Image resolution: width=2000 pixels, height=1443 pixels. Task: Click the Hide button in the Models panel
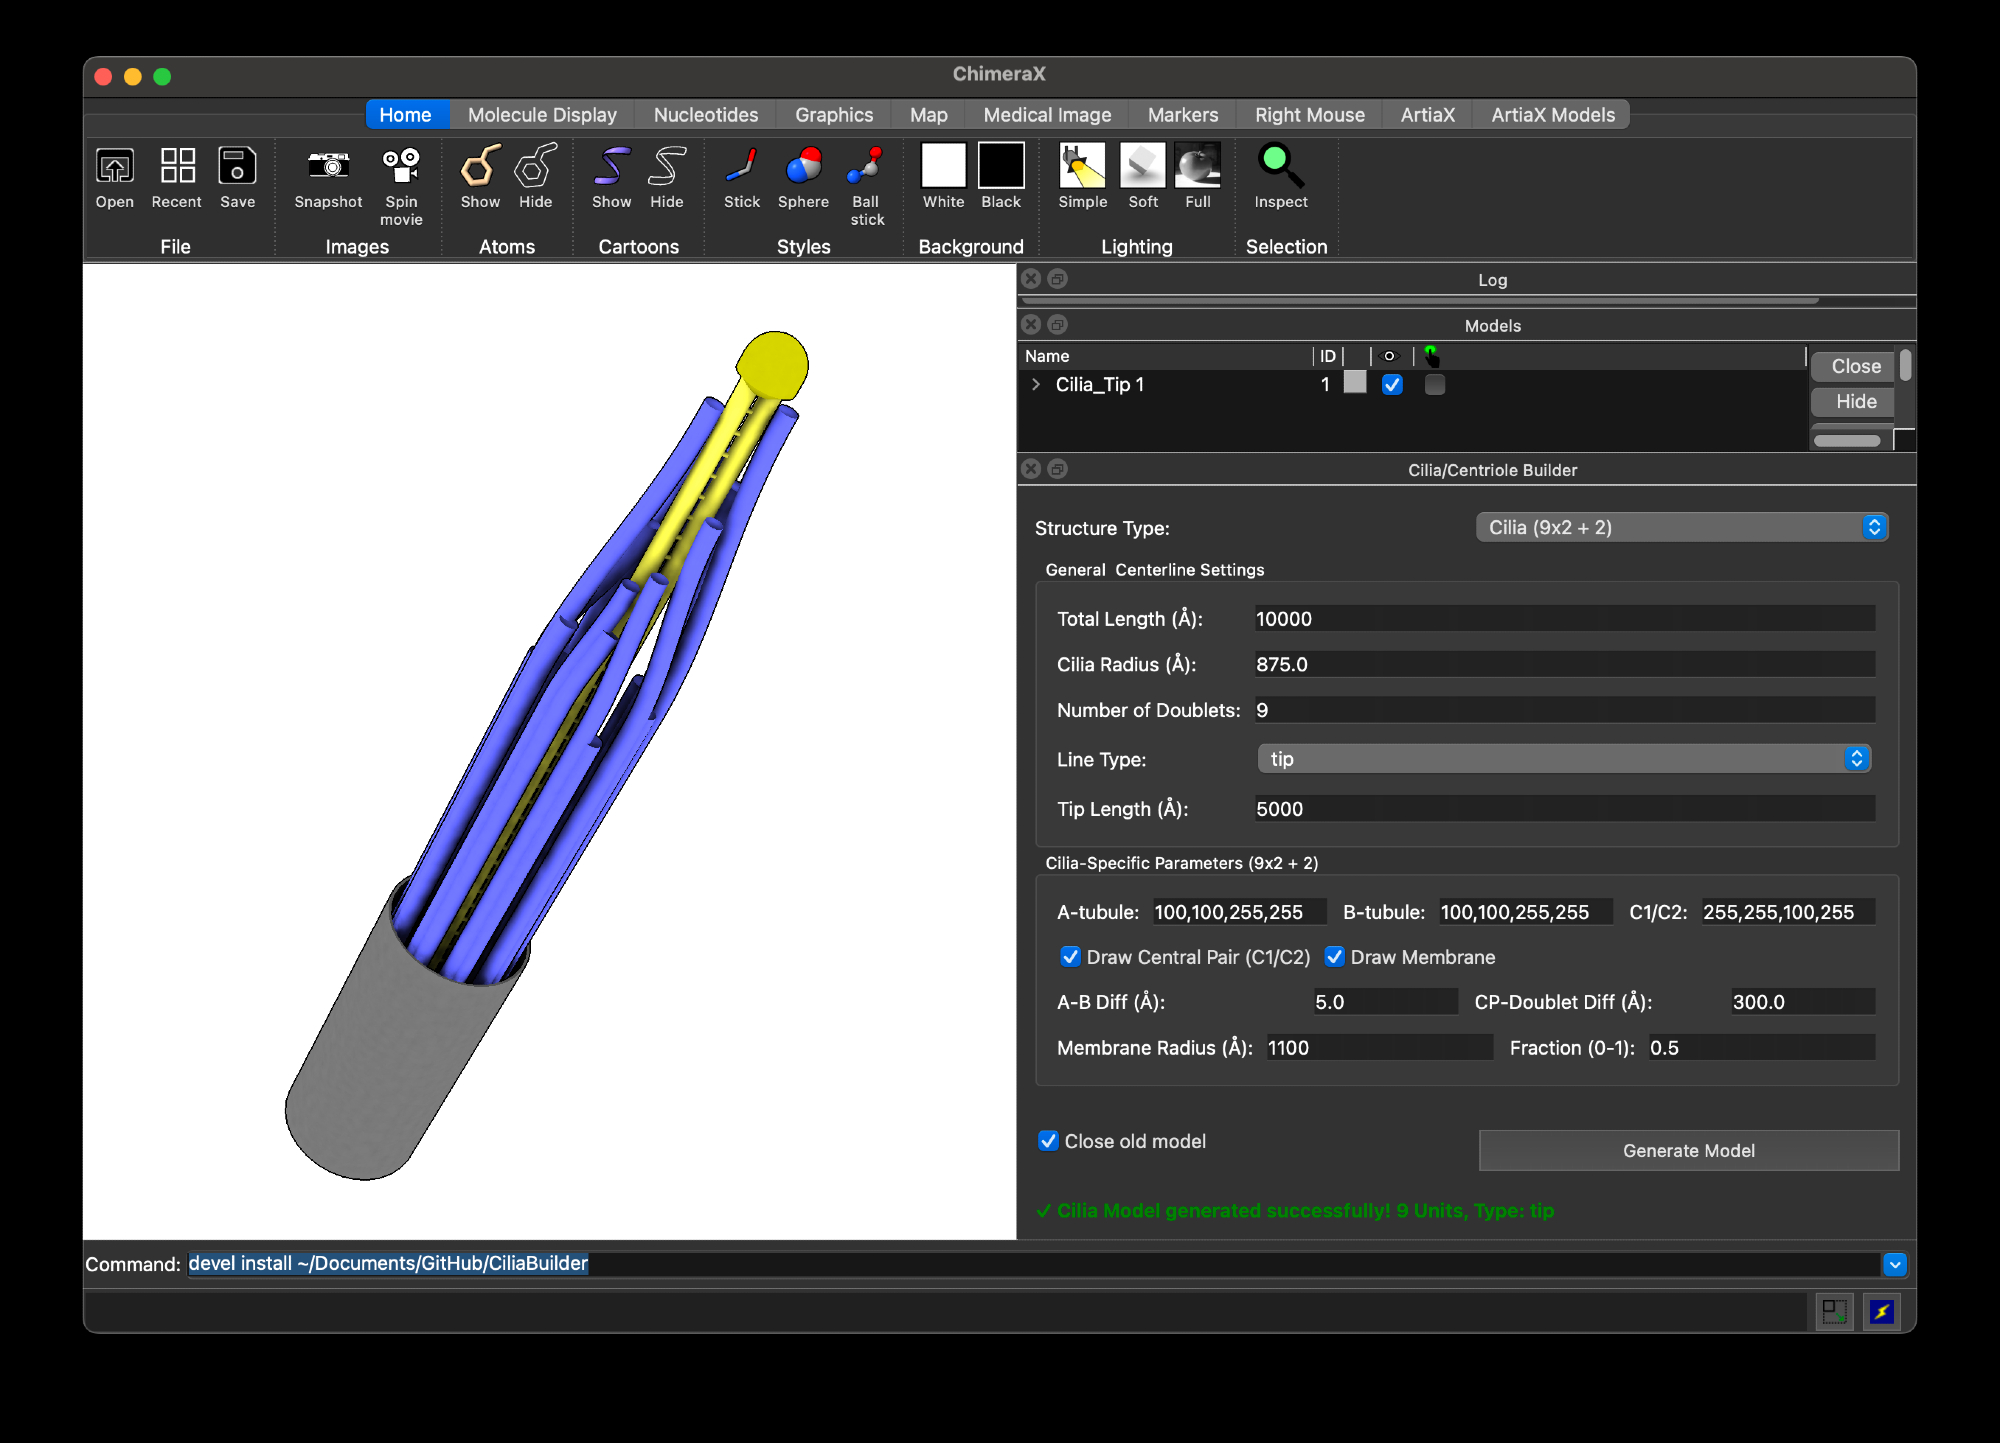[x=1855, y=401]
